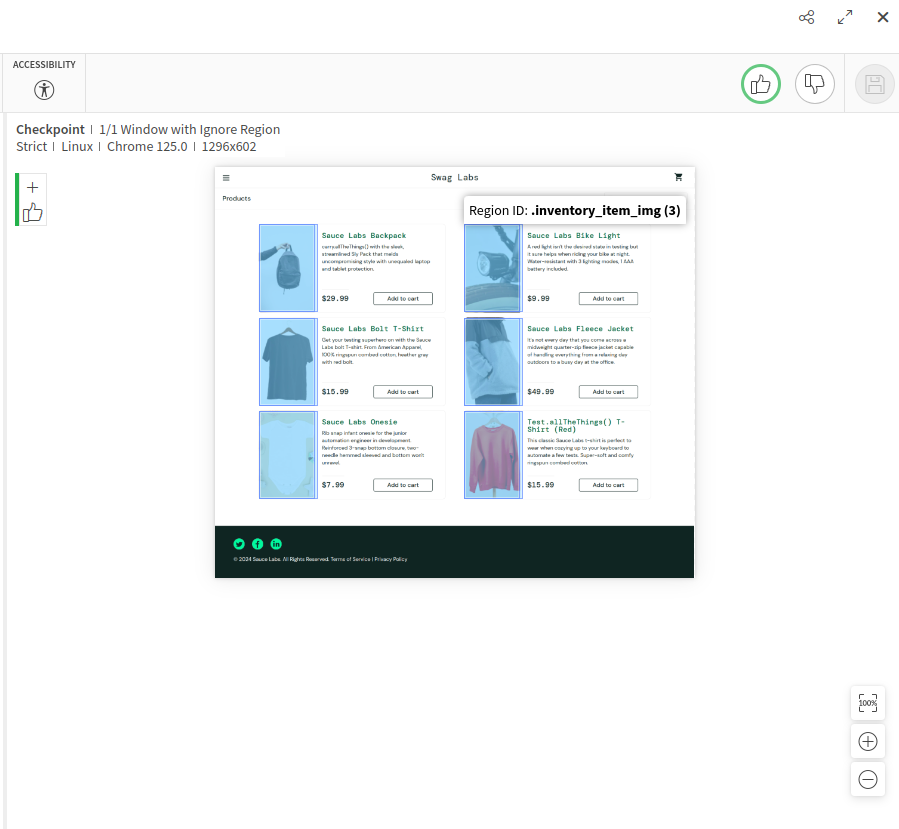
Task: Click the $49.99 price
Action: pyautogui.click(x=541, y=392)
